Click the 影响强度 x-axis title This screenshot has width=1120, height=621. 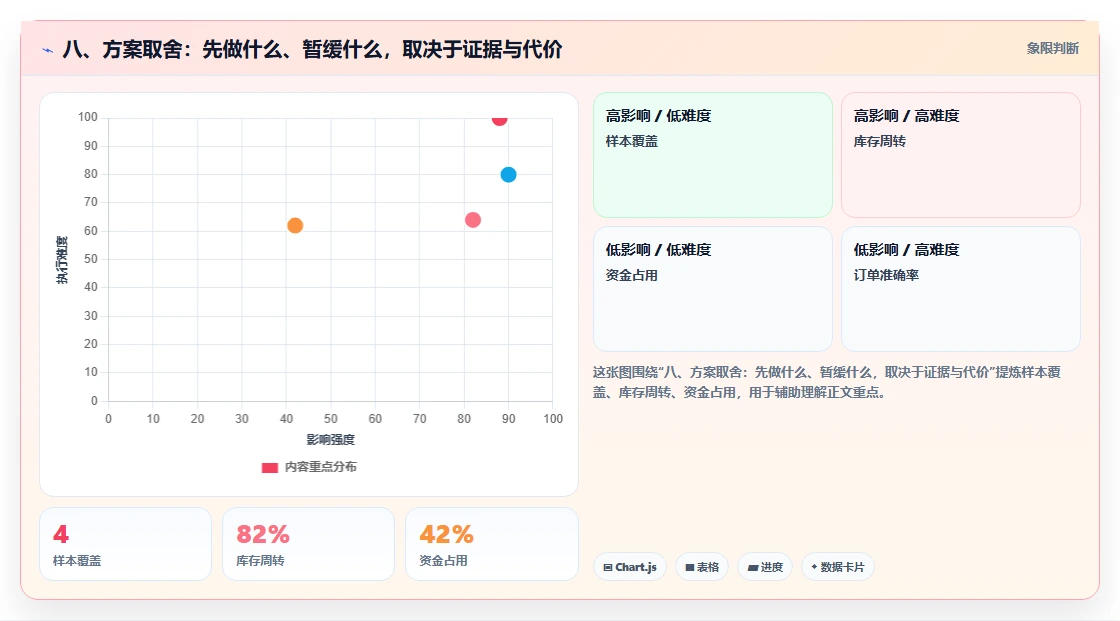[331, 439]
